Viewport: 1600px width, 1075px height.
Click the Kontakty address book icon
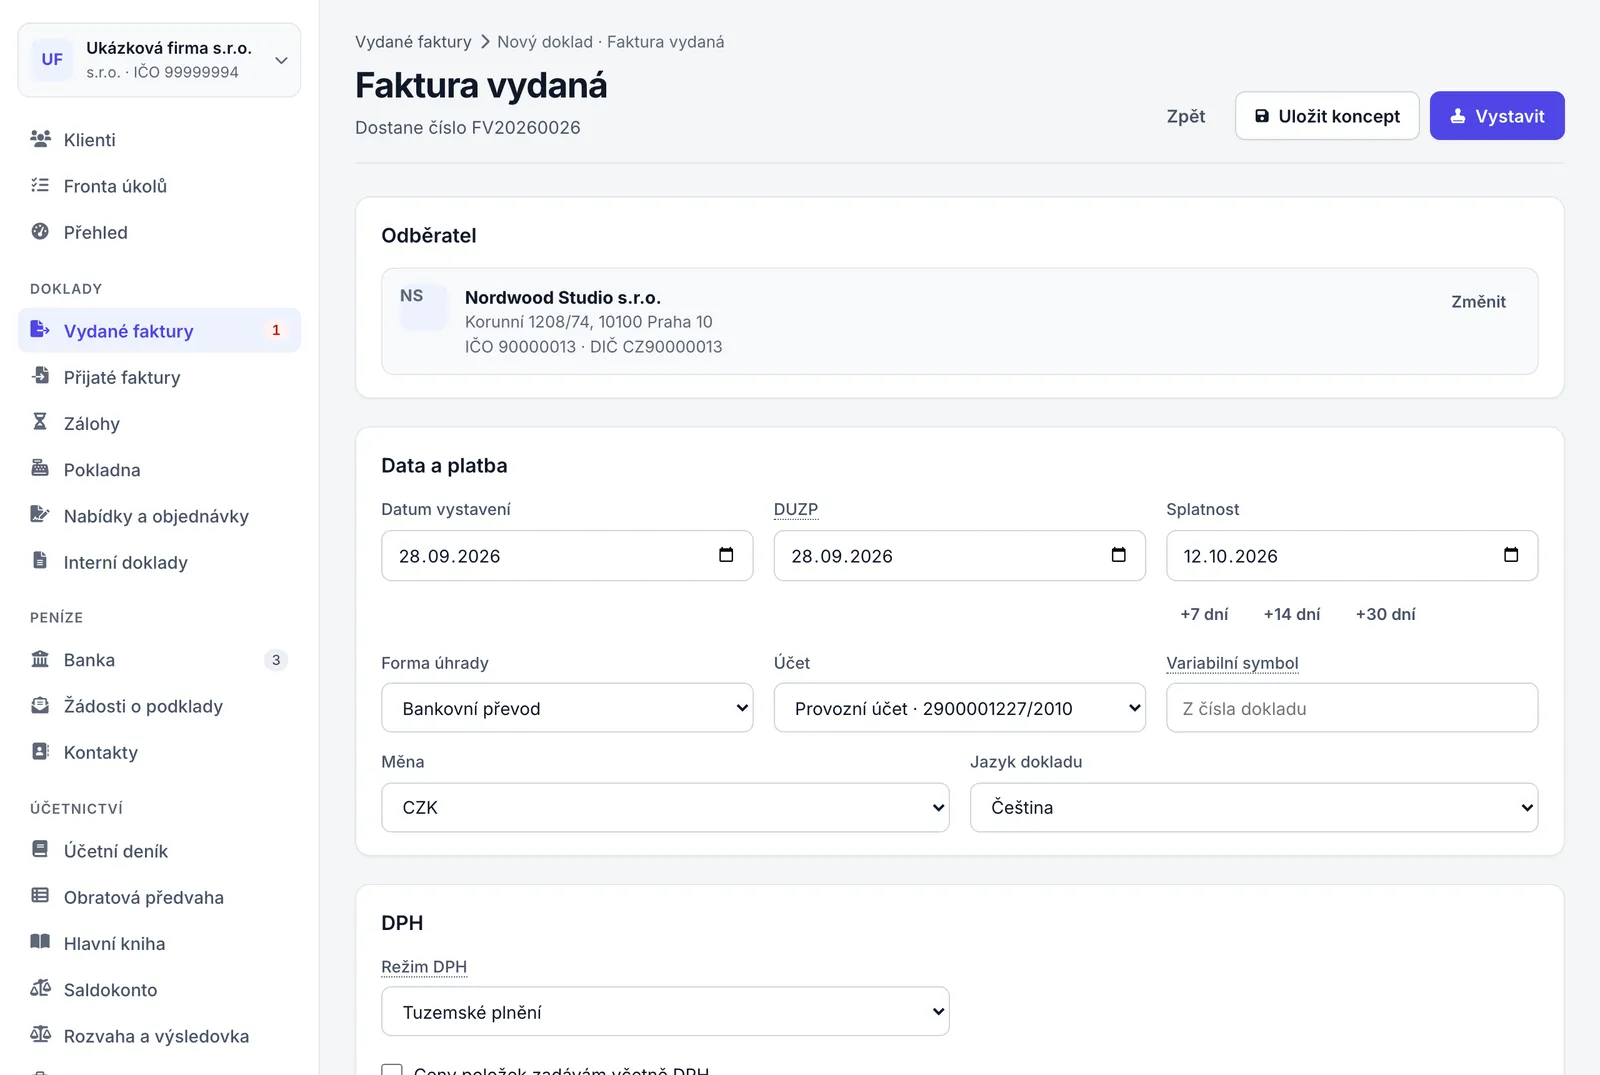point(40,751)
